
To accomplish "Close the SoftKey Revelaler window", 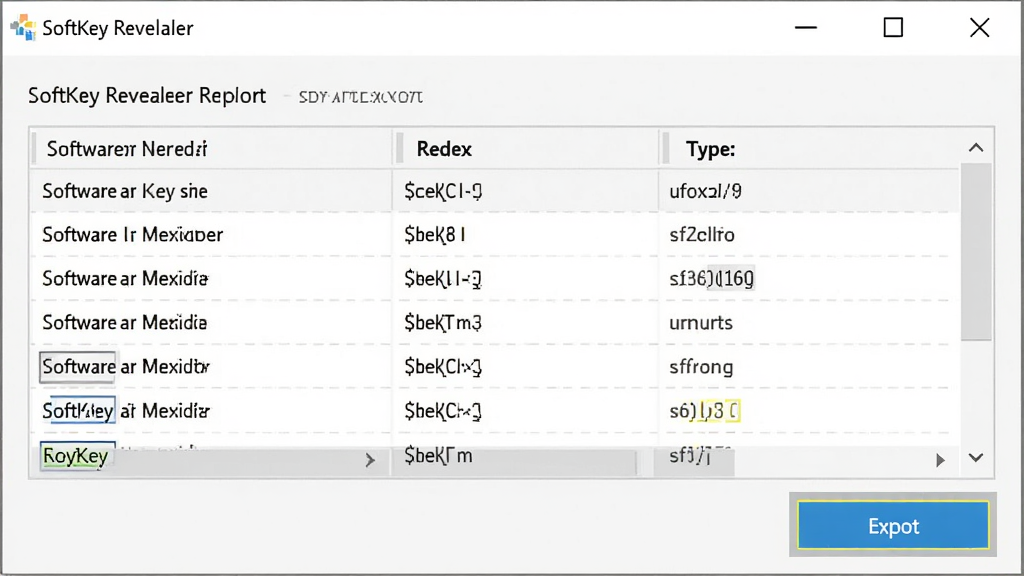I will click(980, 27).
